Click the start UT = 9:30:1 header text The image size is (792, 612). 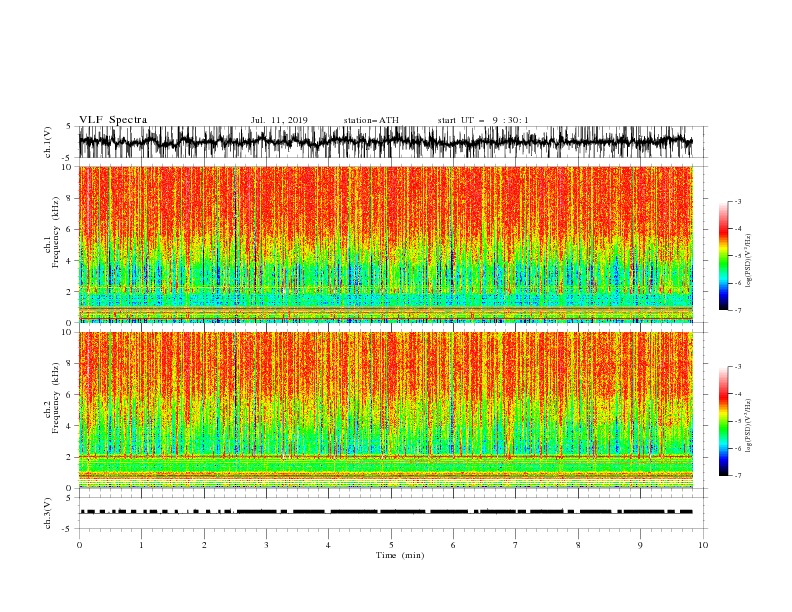(x=483, y=120)
